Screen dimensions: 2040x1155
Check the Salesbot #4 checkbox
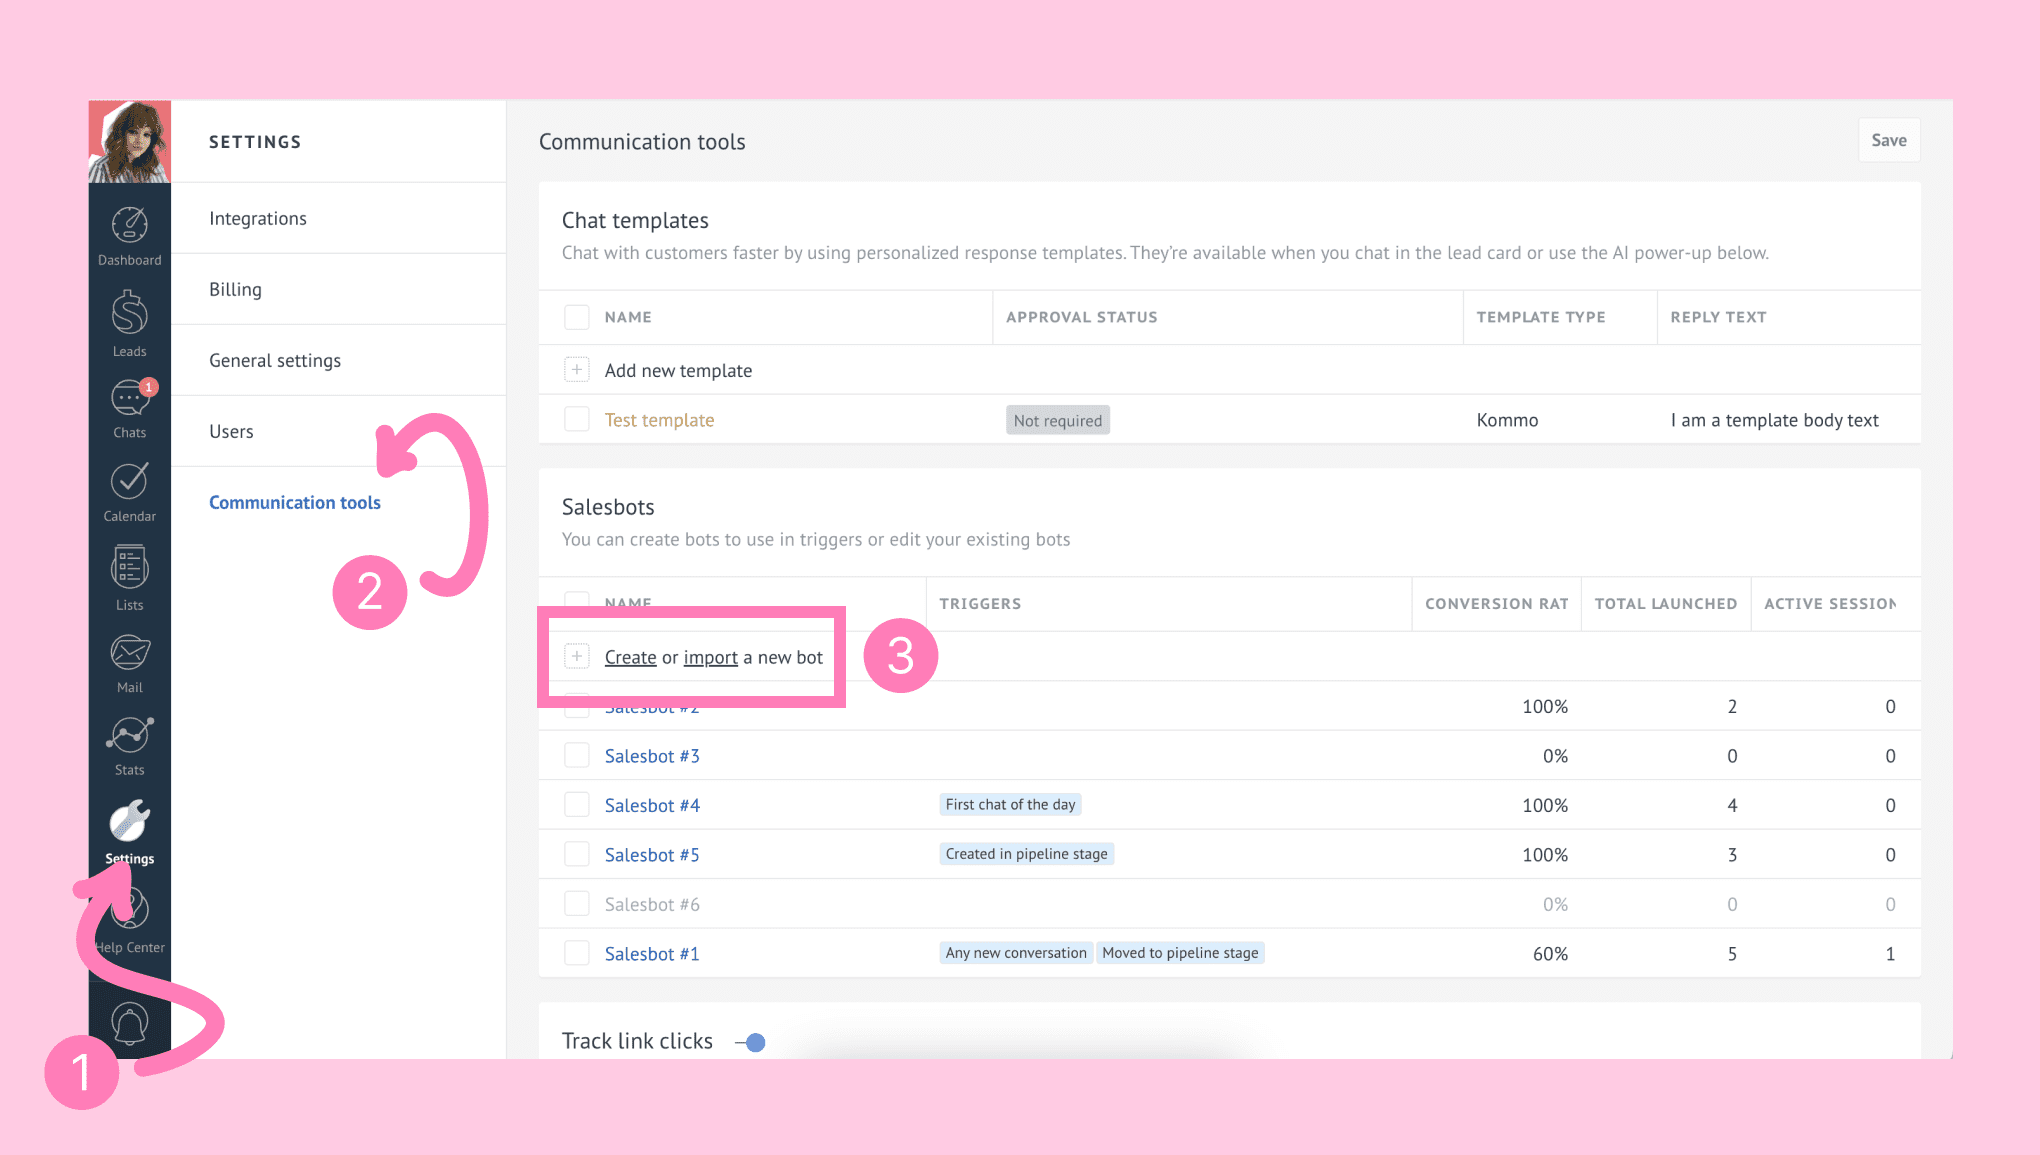[577, 805]
